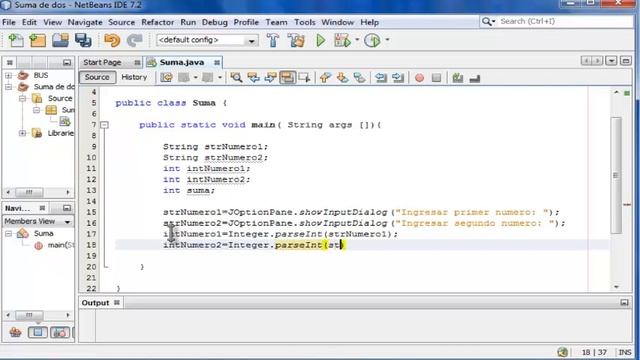Collapse the Suma class node in Navigator
Screen dimensions: 640x360
8,233
